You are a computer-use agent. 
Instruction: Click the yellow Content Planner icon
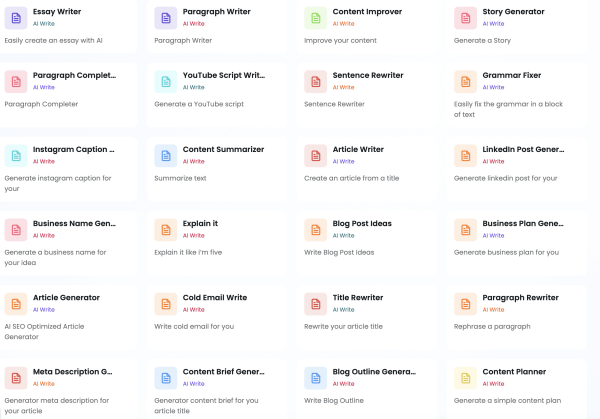(x=466, y=378)
